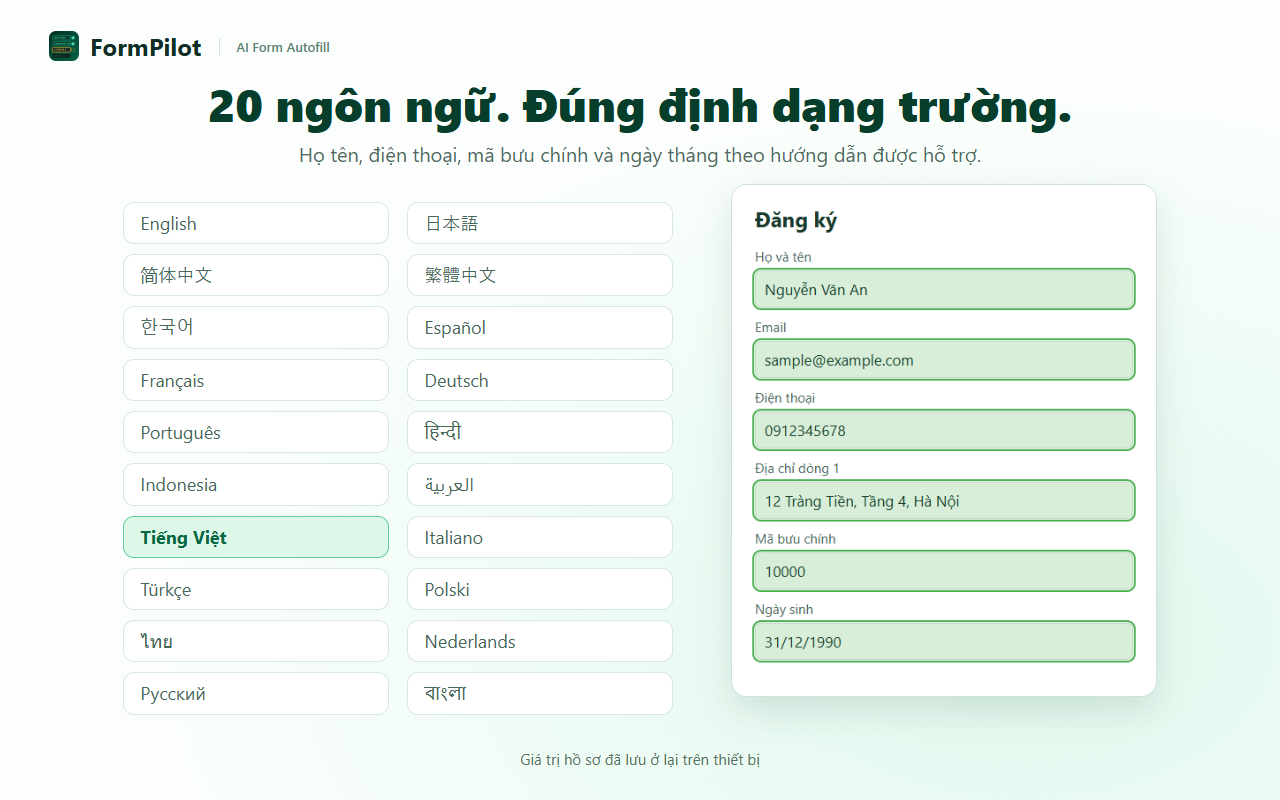Click the FormPilot brand name text
Viewport: 1280px width, 800px height.
145,47
